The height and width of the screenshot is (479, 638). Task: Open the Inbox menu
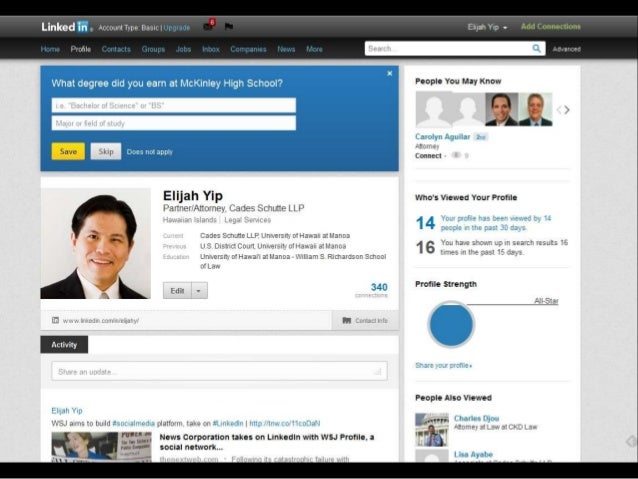coord(211,49)
